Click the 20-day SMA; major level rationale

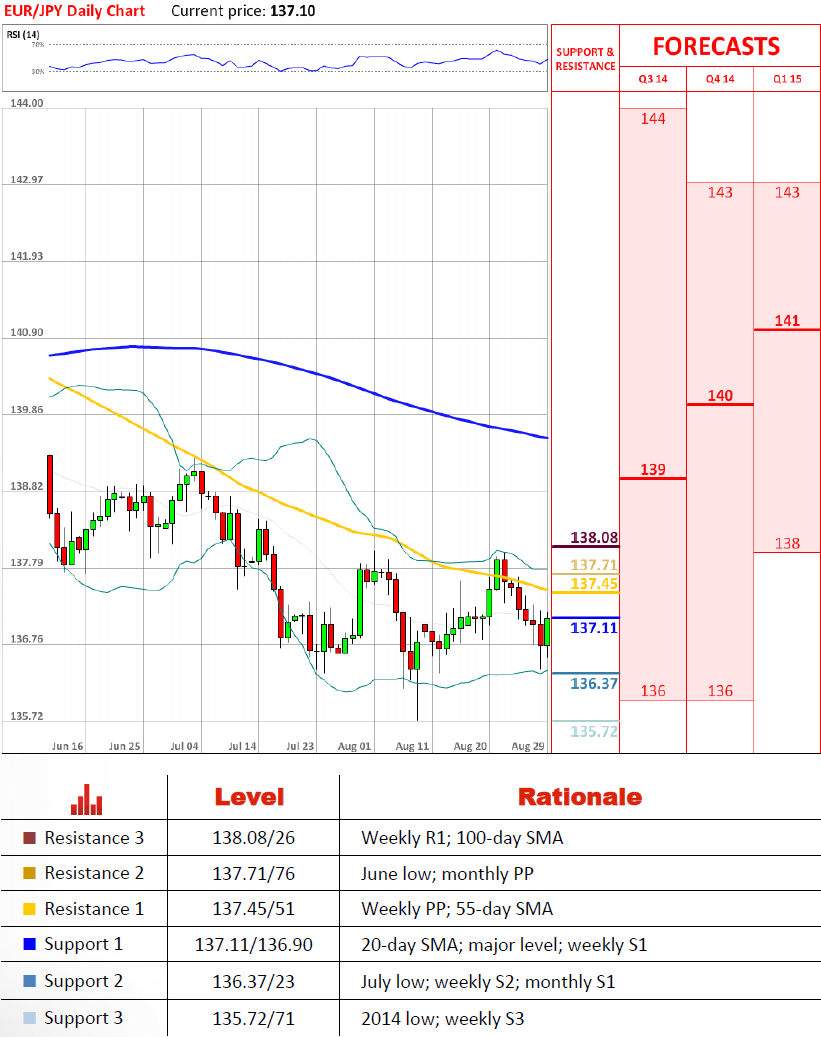point(504,944)
